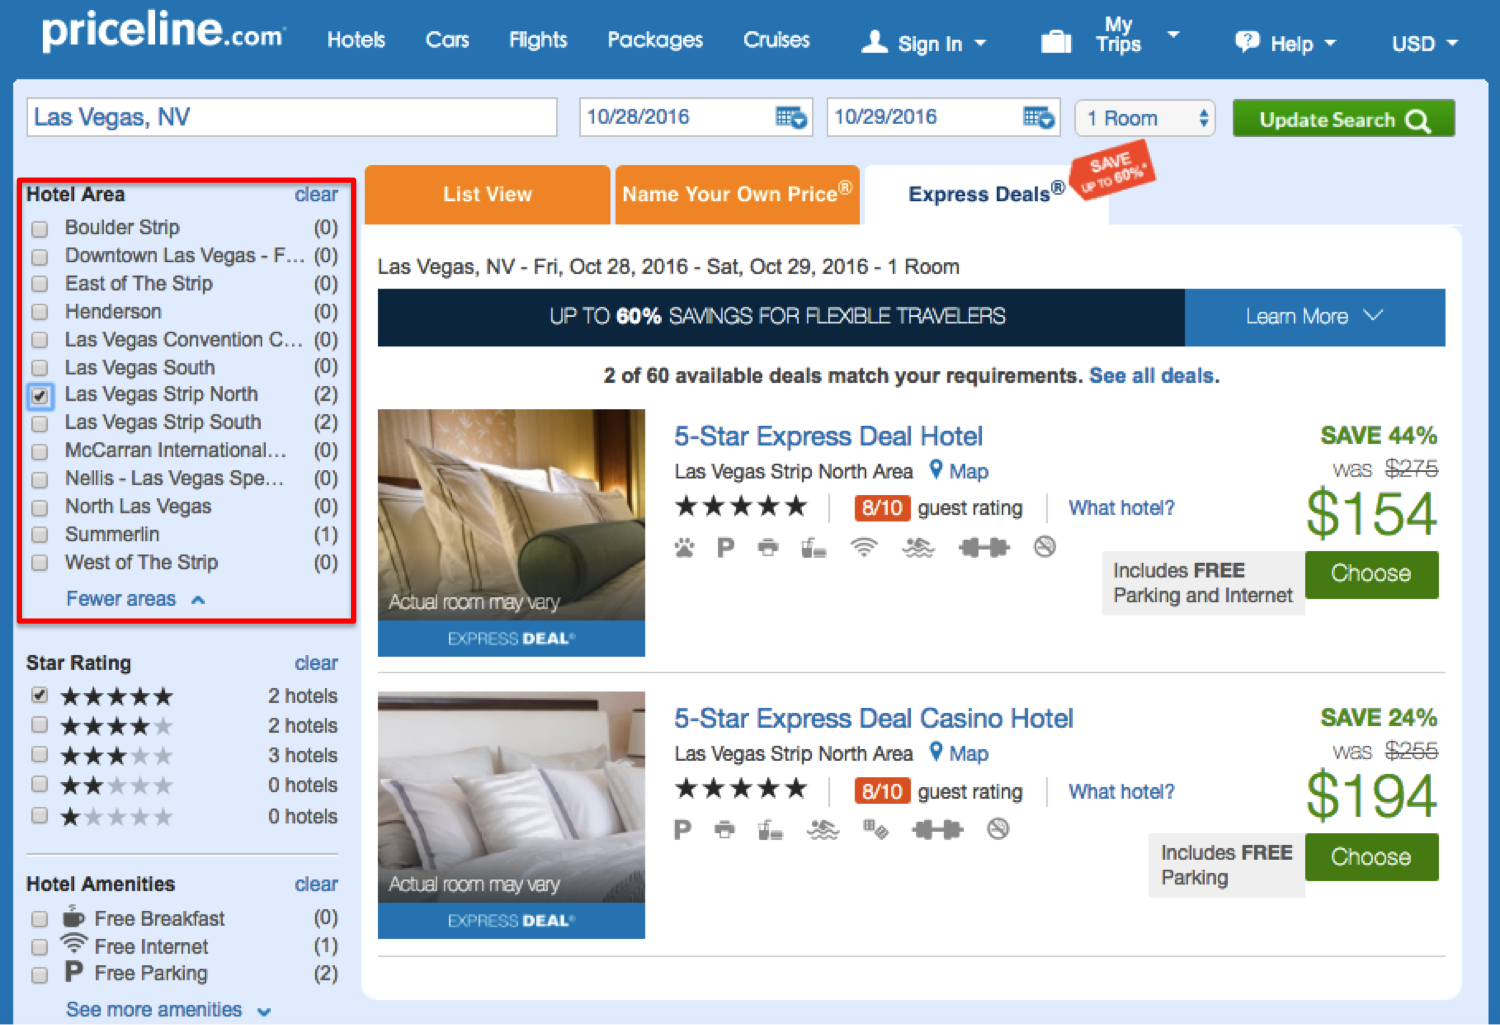
Task: Check the Summerlin area checkbox
Action: 40,535
